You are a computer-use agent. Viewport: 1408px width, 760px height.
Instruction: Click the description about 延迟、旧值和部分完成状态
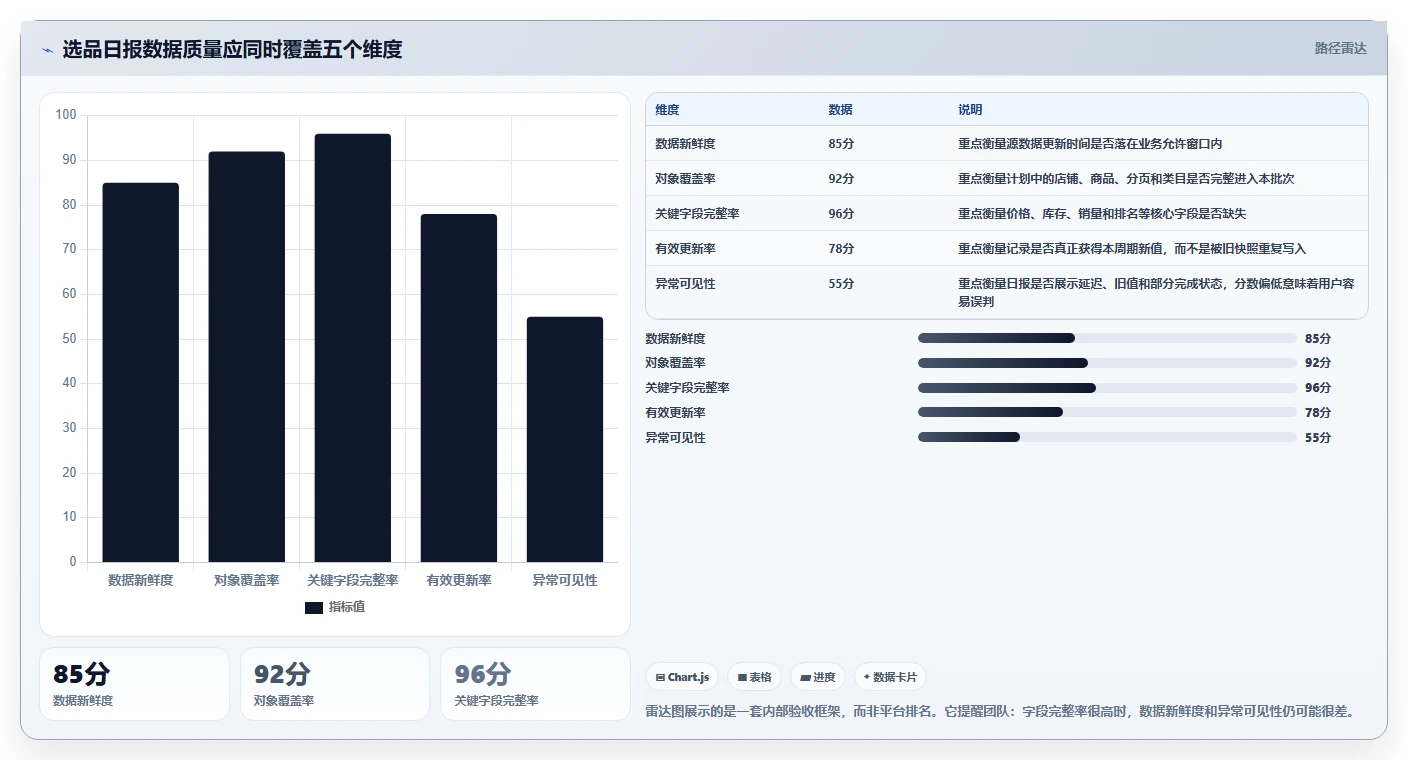(x=1156, y=292)
